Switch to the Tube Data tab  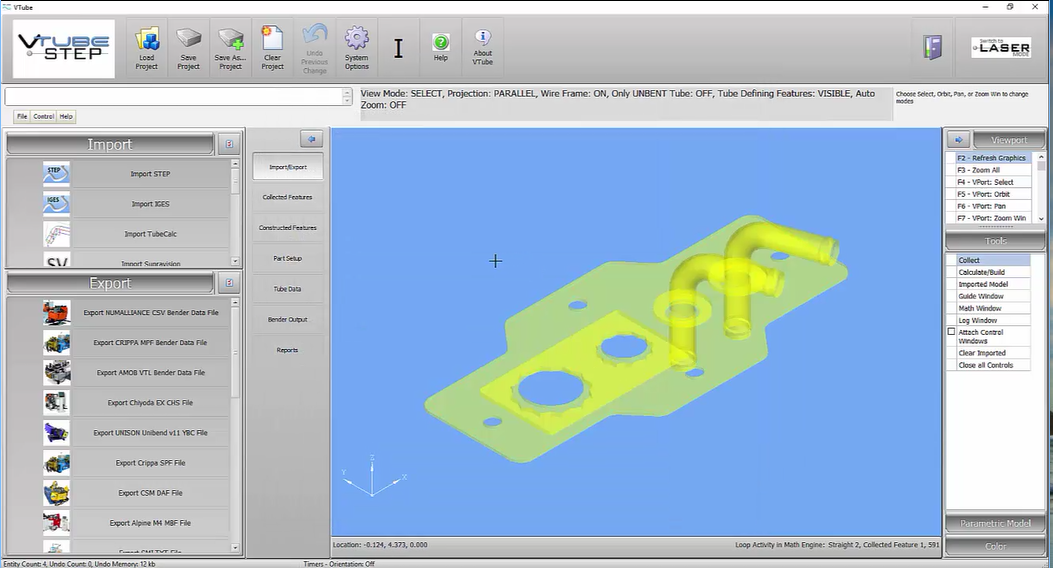pyautogui.click(x=288, y=289)
